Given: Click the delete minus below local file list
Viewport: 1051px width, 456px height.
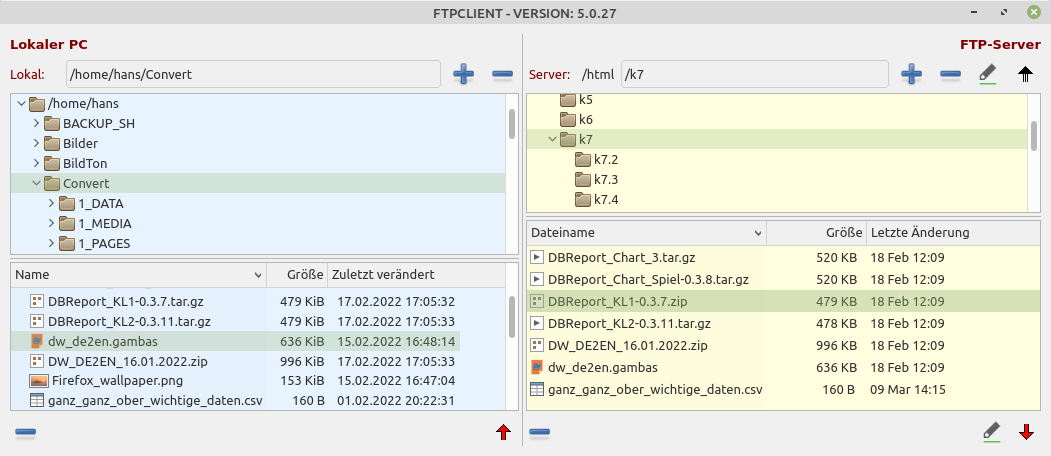Looking at the screenshot, I should point(26,432).
